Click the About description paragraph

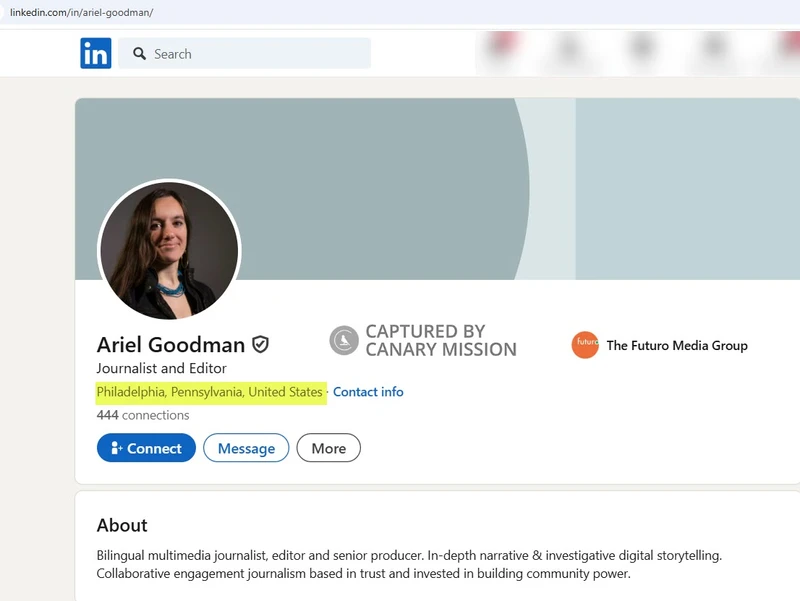(409, 564)
